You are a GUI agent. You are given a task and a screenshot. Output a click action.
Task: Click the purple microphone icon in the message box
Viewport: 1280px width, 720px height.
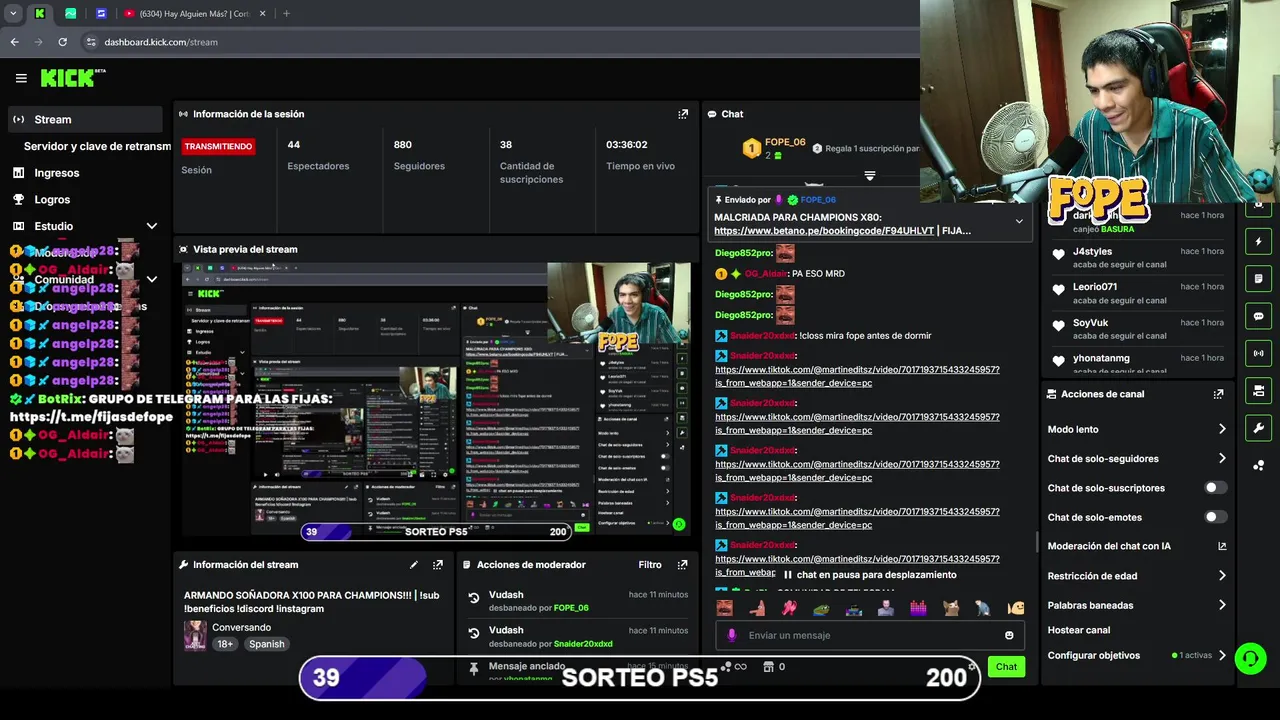click(732, 635)
